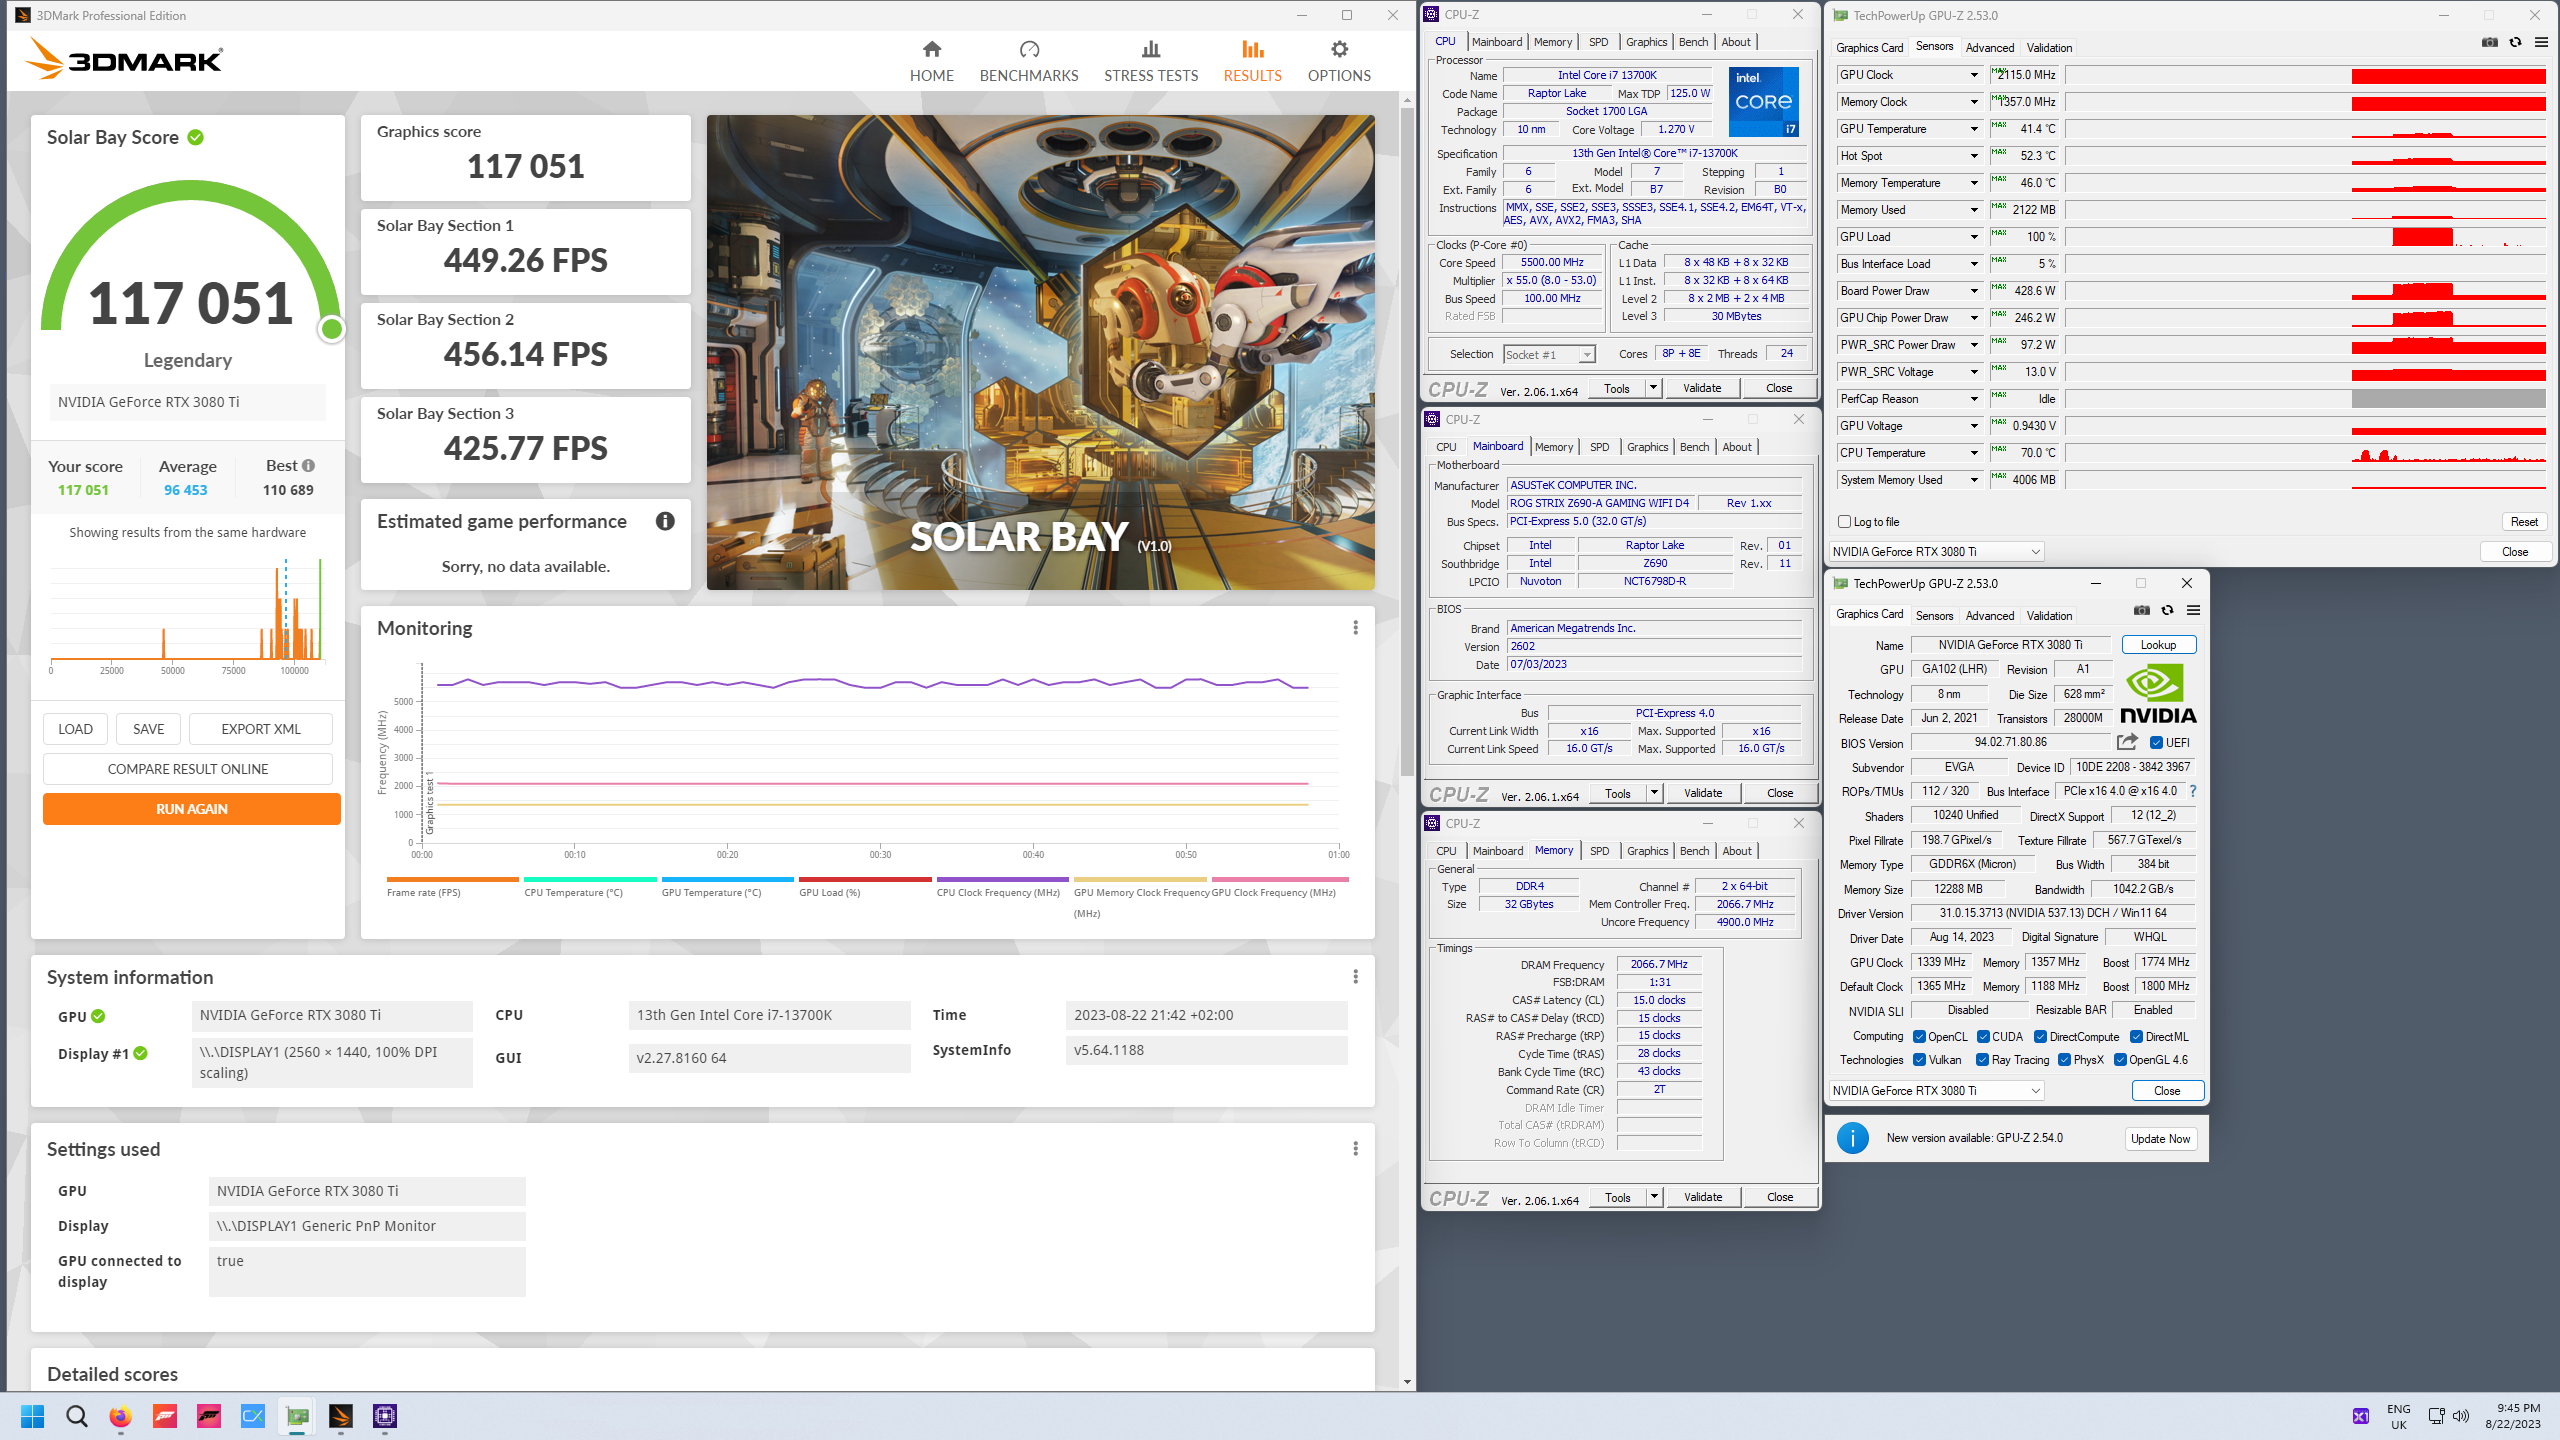
Task: Toggle the Ray Tracing checkbox
Action: (1983, 1060)
